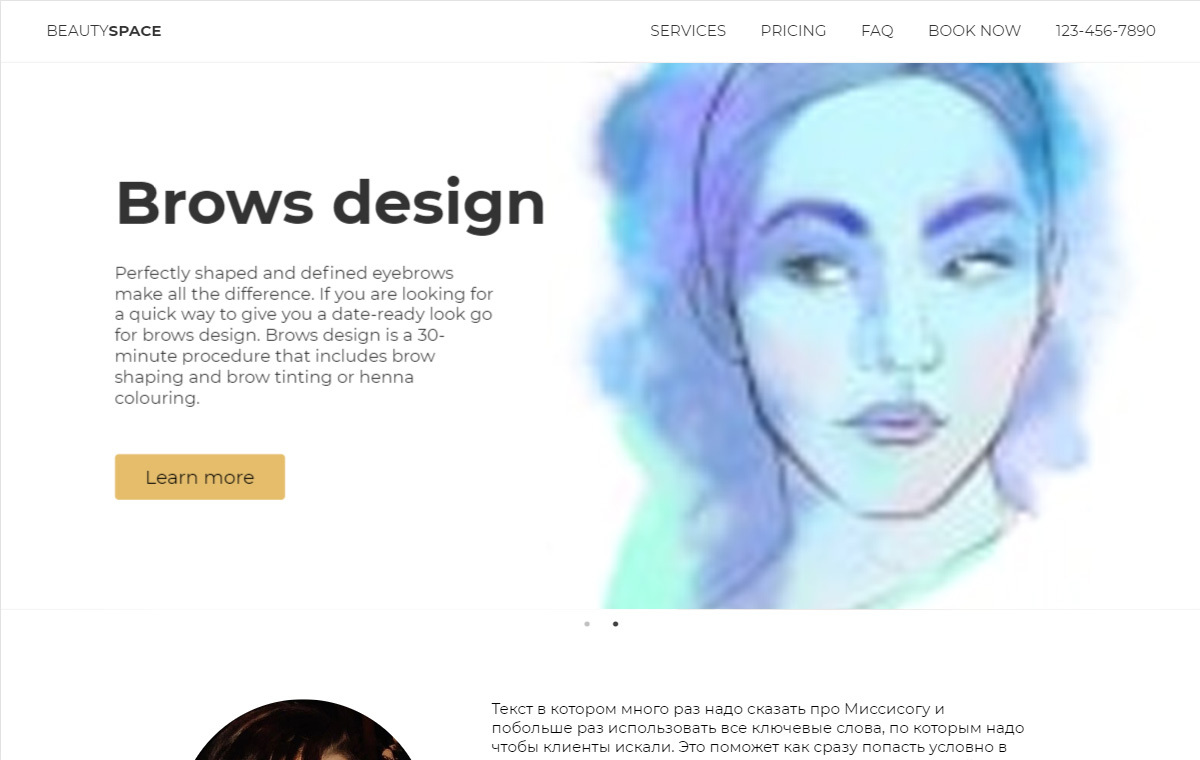Go to the SERVICES menu item
The image size is (1200, 760).
point(688,31)
